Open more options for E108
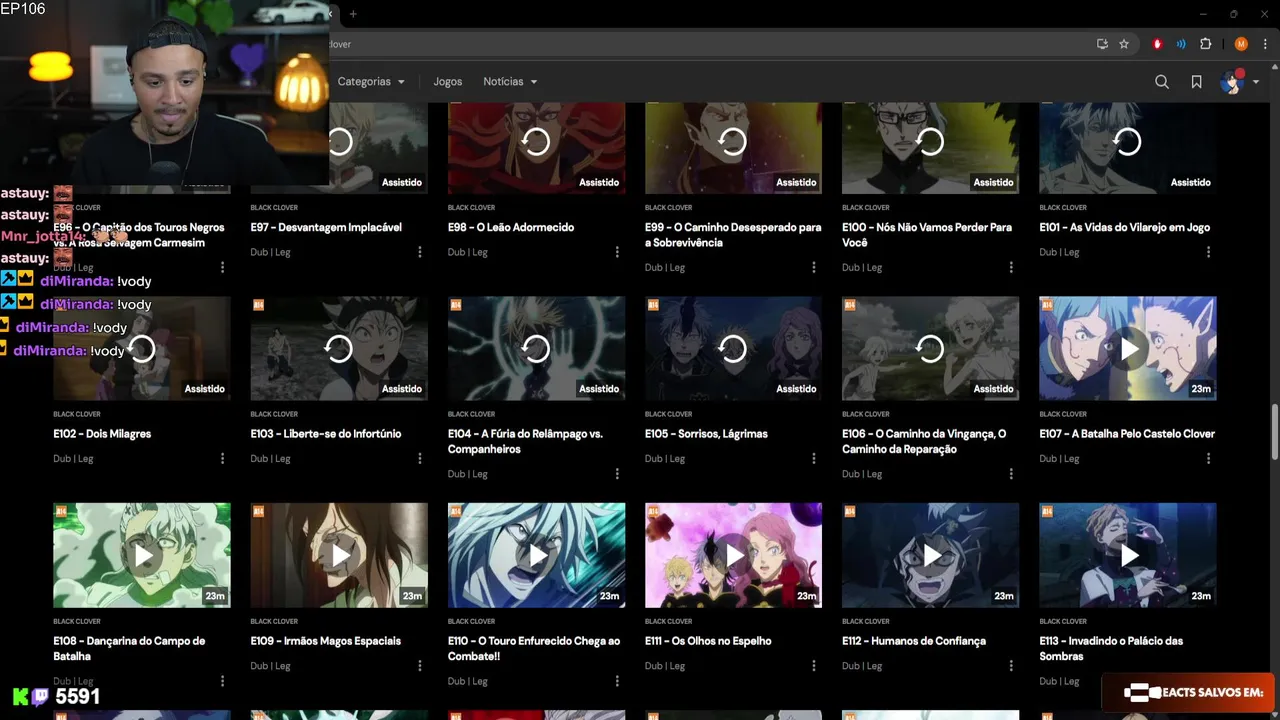 (x=223, y=681)
